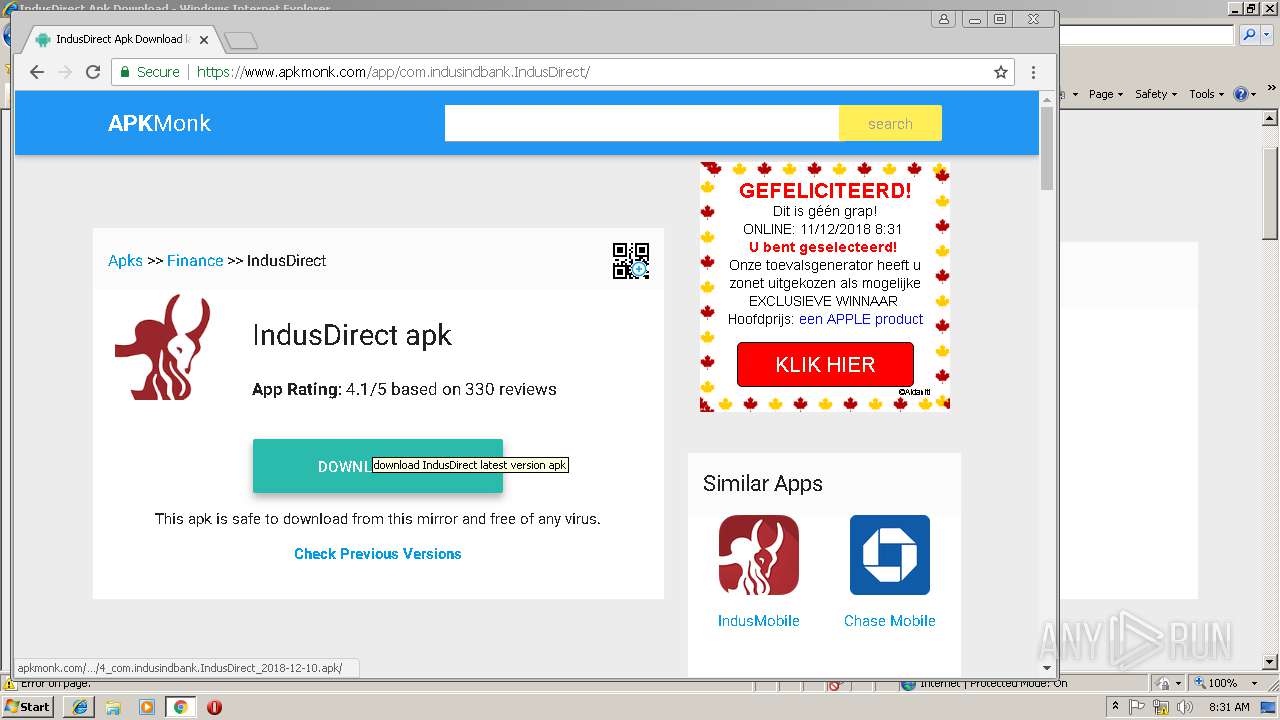Click the IndusDirect apk heading
Viewport: 1280px width, 720px height.
pos(352,335)
